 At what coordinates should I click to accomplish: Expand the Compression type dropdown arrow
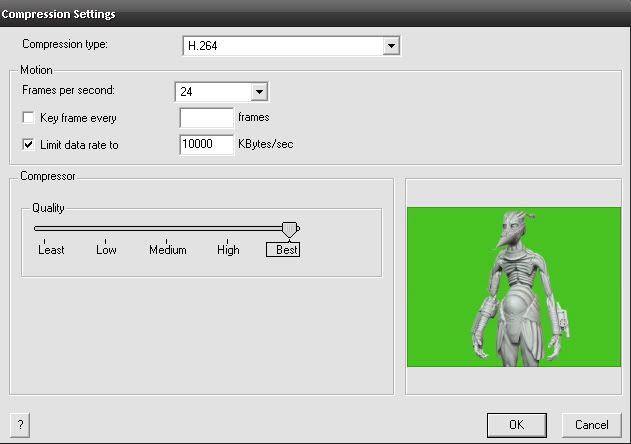391,46
